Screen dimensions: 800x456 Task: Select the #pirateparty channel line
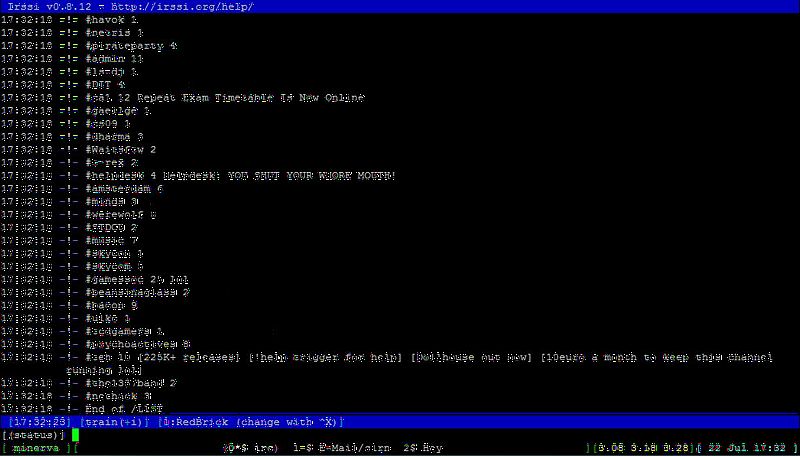pos(130,46)
